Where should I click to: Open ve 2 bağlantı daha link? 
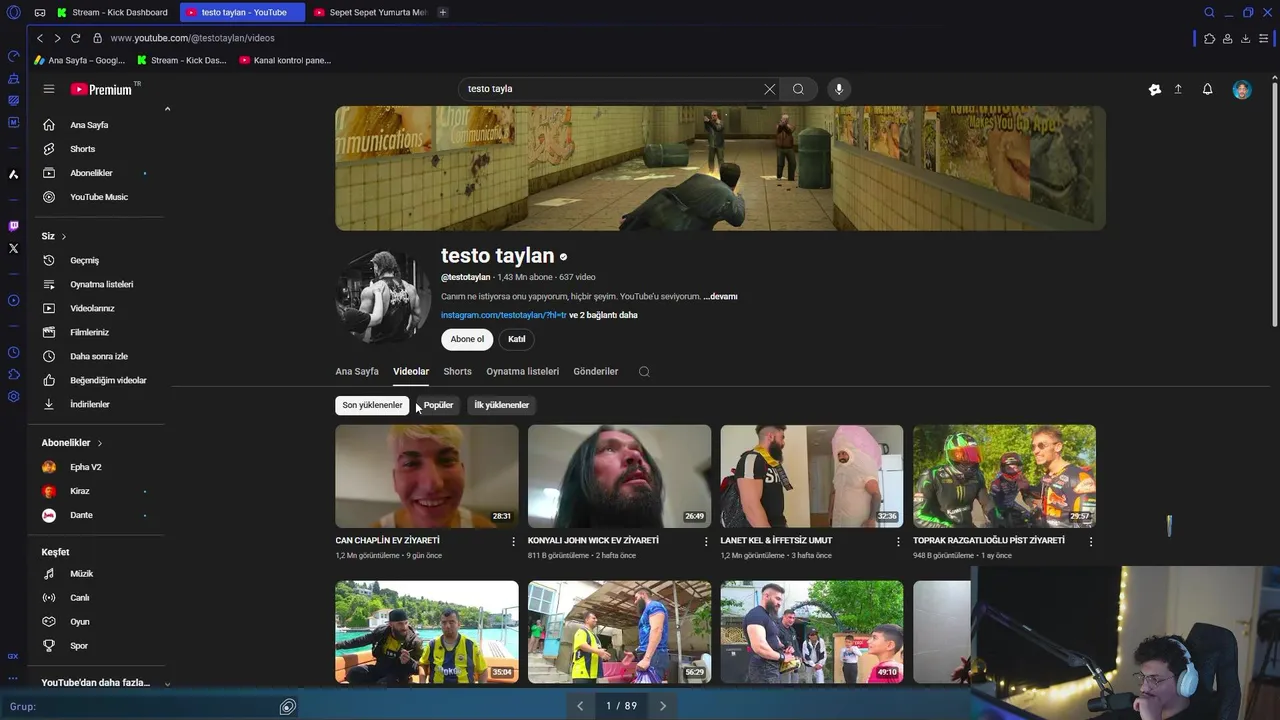tap(603, 315)
